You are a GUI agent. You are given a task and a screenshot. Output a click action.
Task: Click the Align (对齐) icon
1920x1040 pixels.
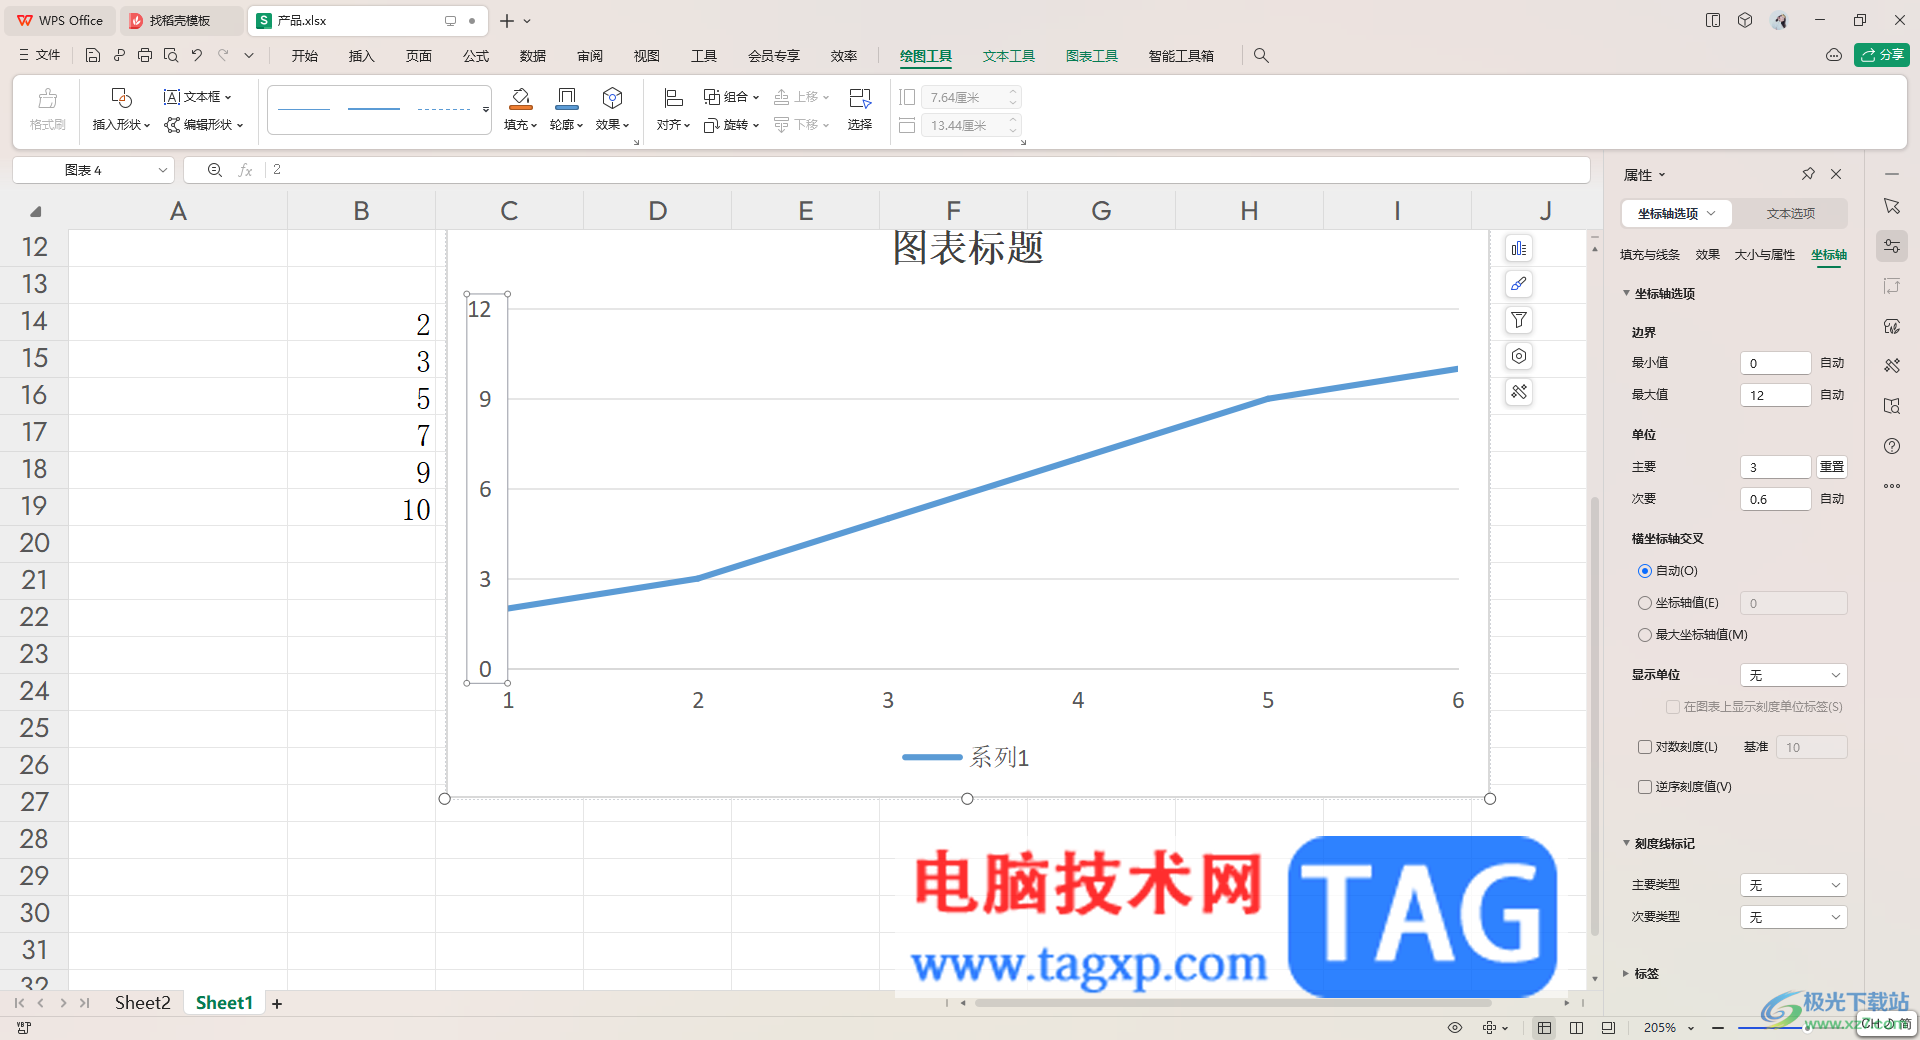click(673, 98)
